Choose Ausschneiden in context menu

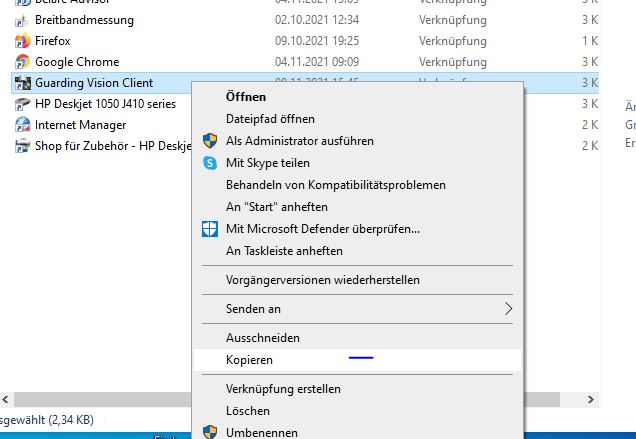[357, 338]
